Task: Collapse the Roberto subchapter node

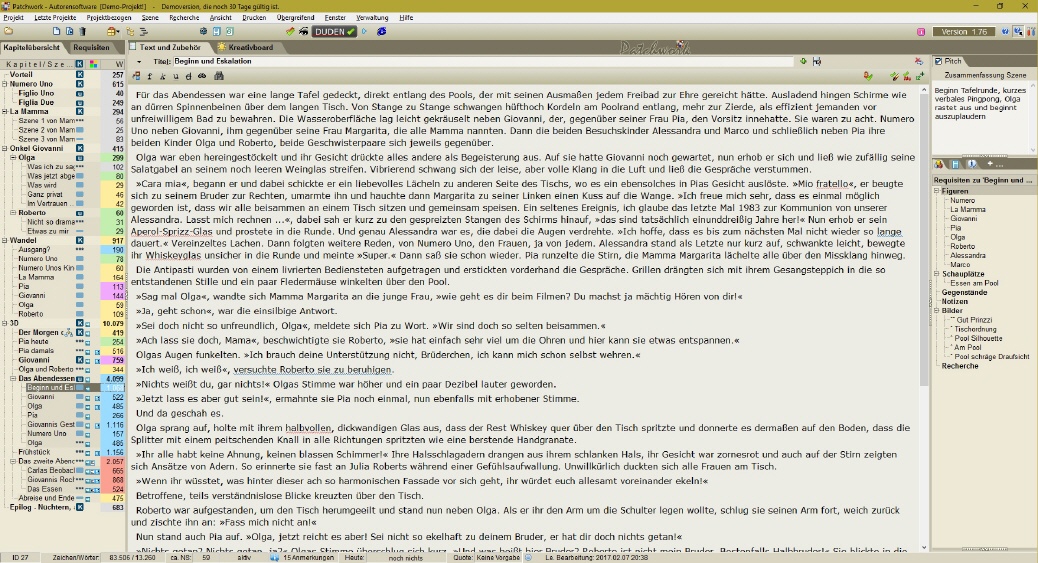Action: tap(13, 213)
